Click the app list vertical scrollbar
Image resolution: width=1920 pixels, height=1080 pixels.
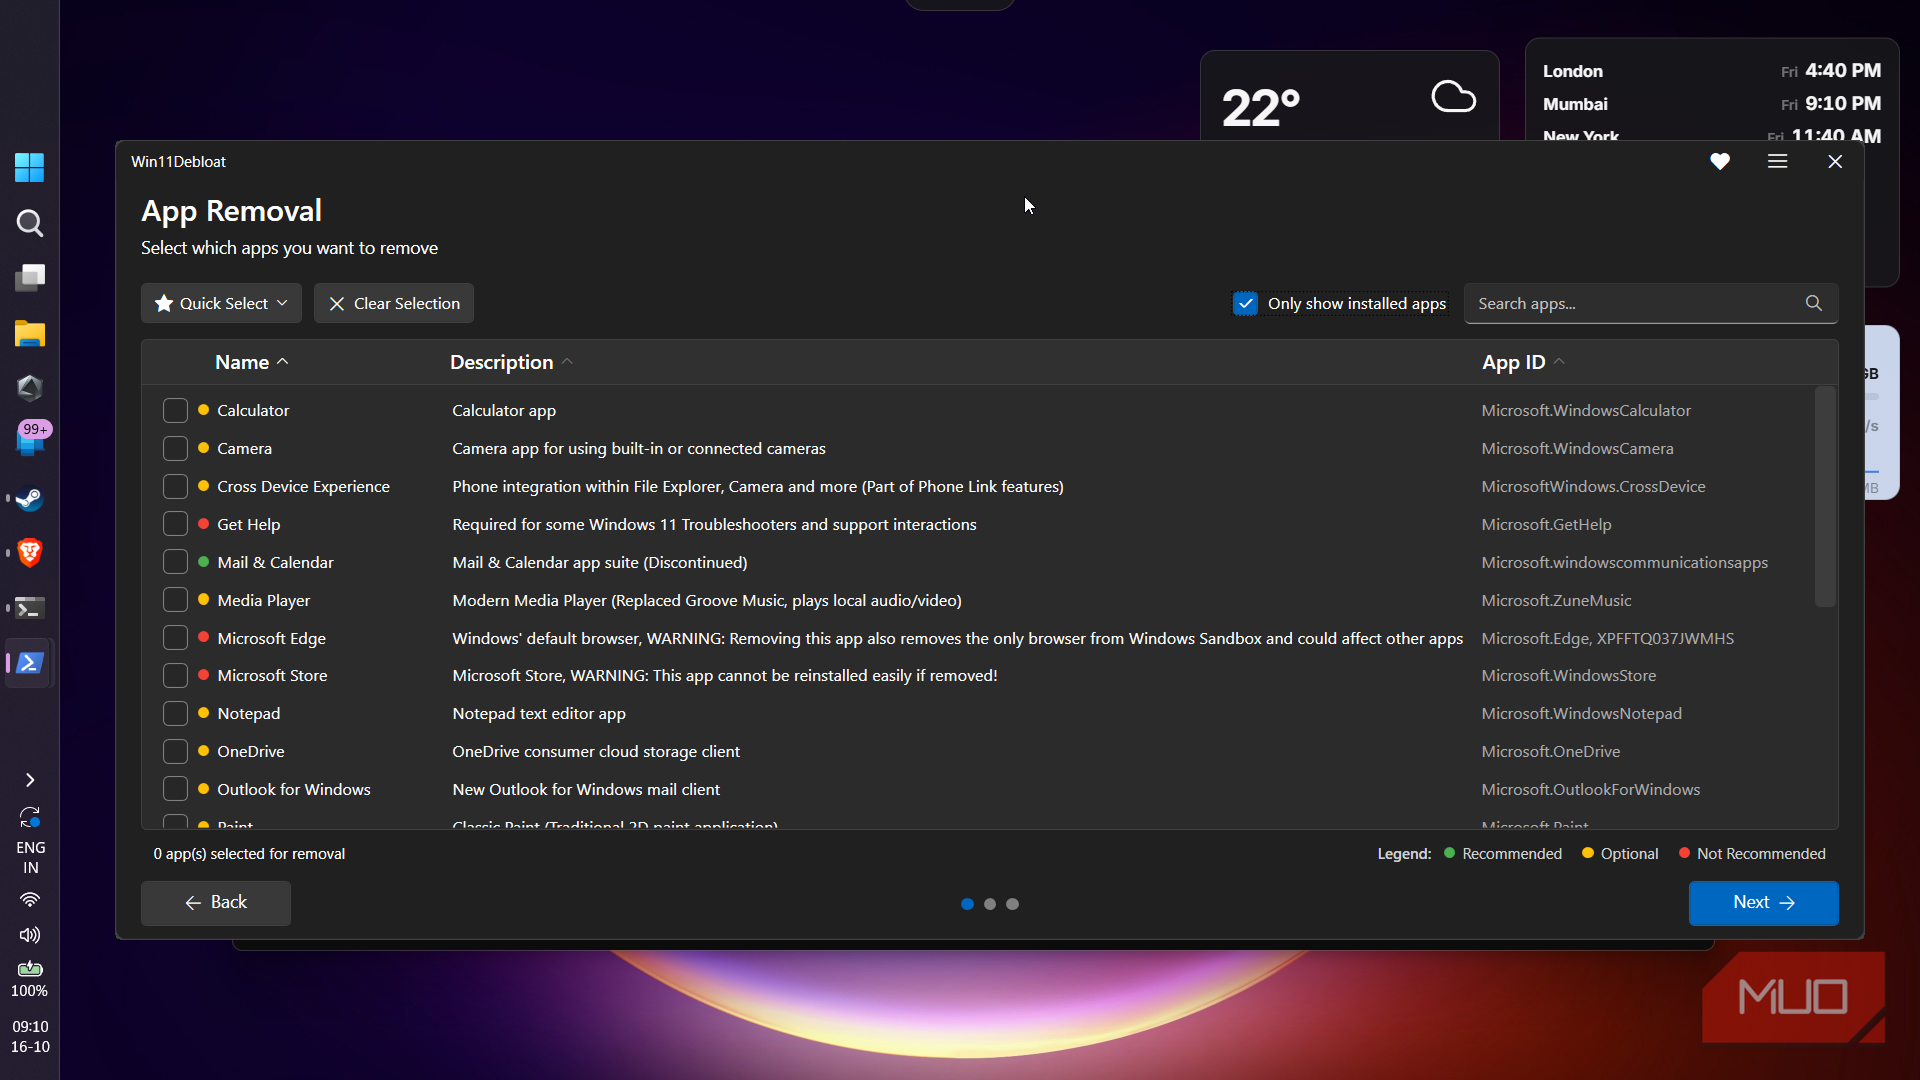[x=1825, y=497]
